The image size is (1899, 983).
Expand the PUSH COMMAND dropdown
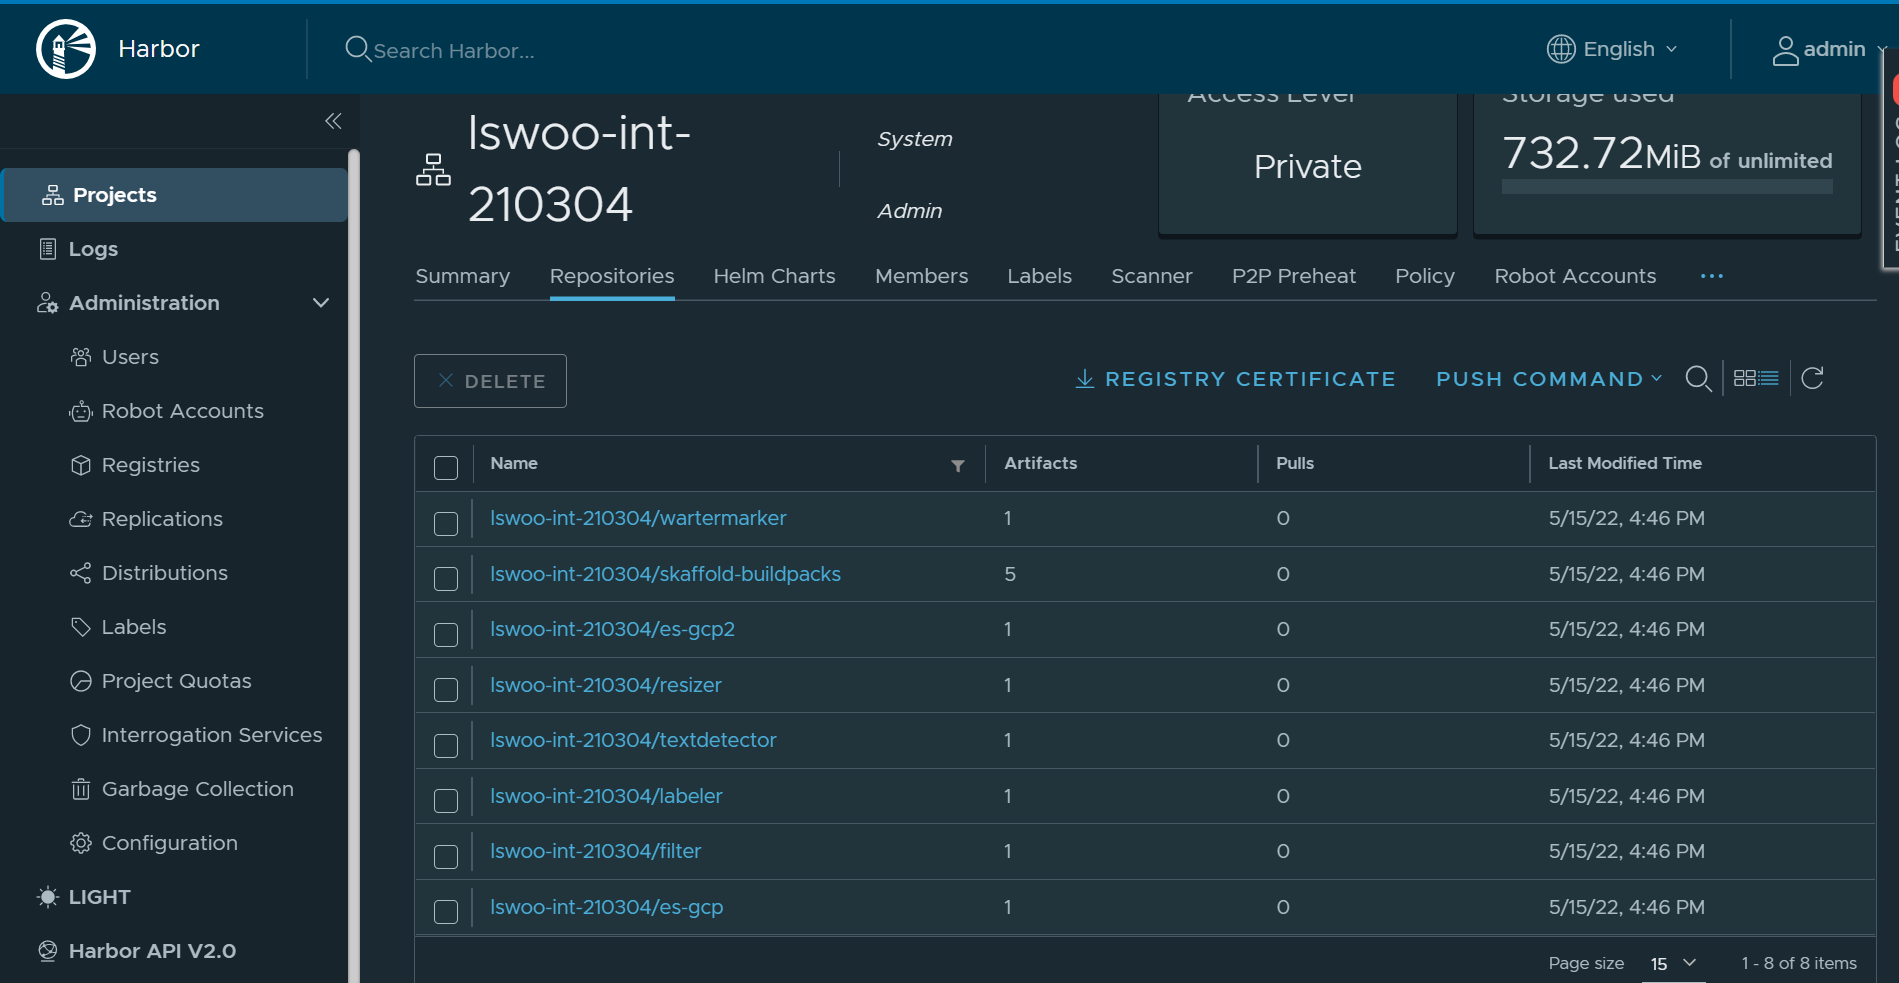1549,379
